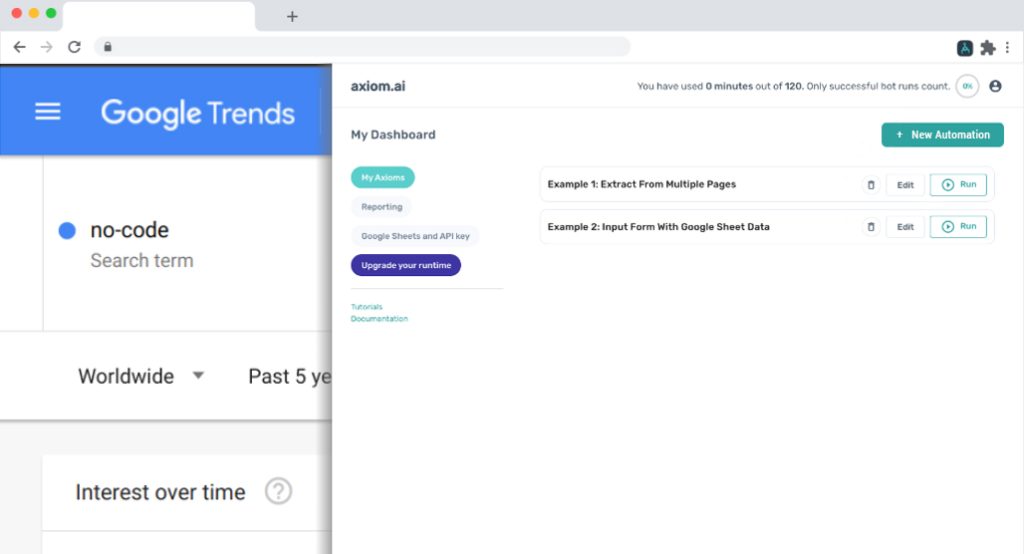
Task: Click the browser back arrow
Action: tap(20, 47)
